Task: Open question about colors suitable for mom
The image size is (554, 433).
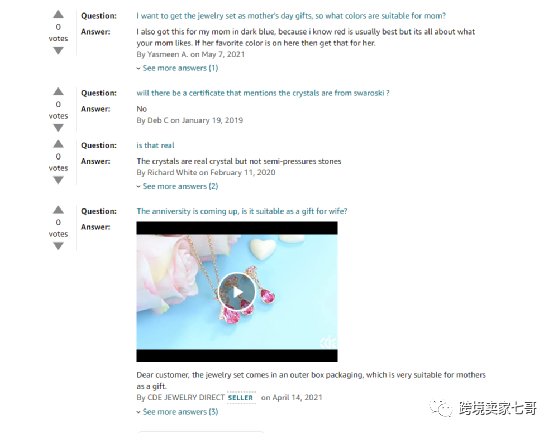Action: click(291, 16)
